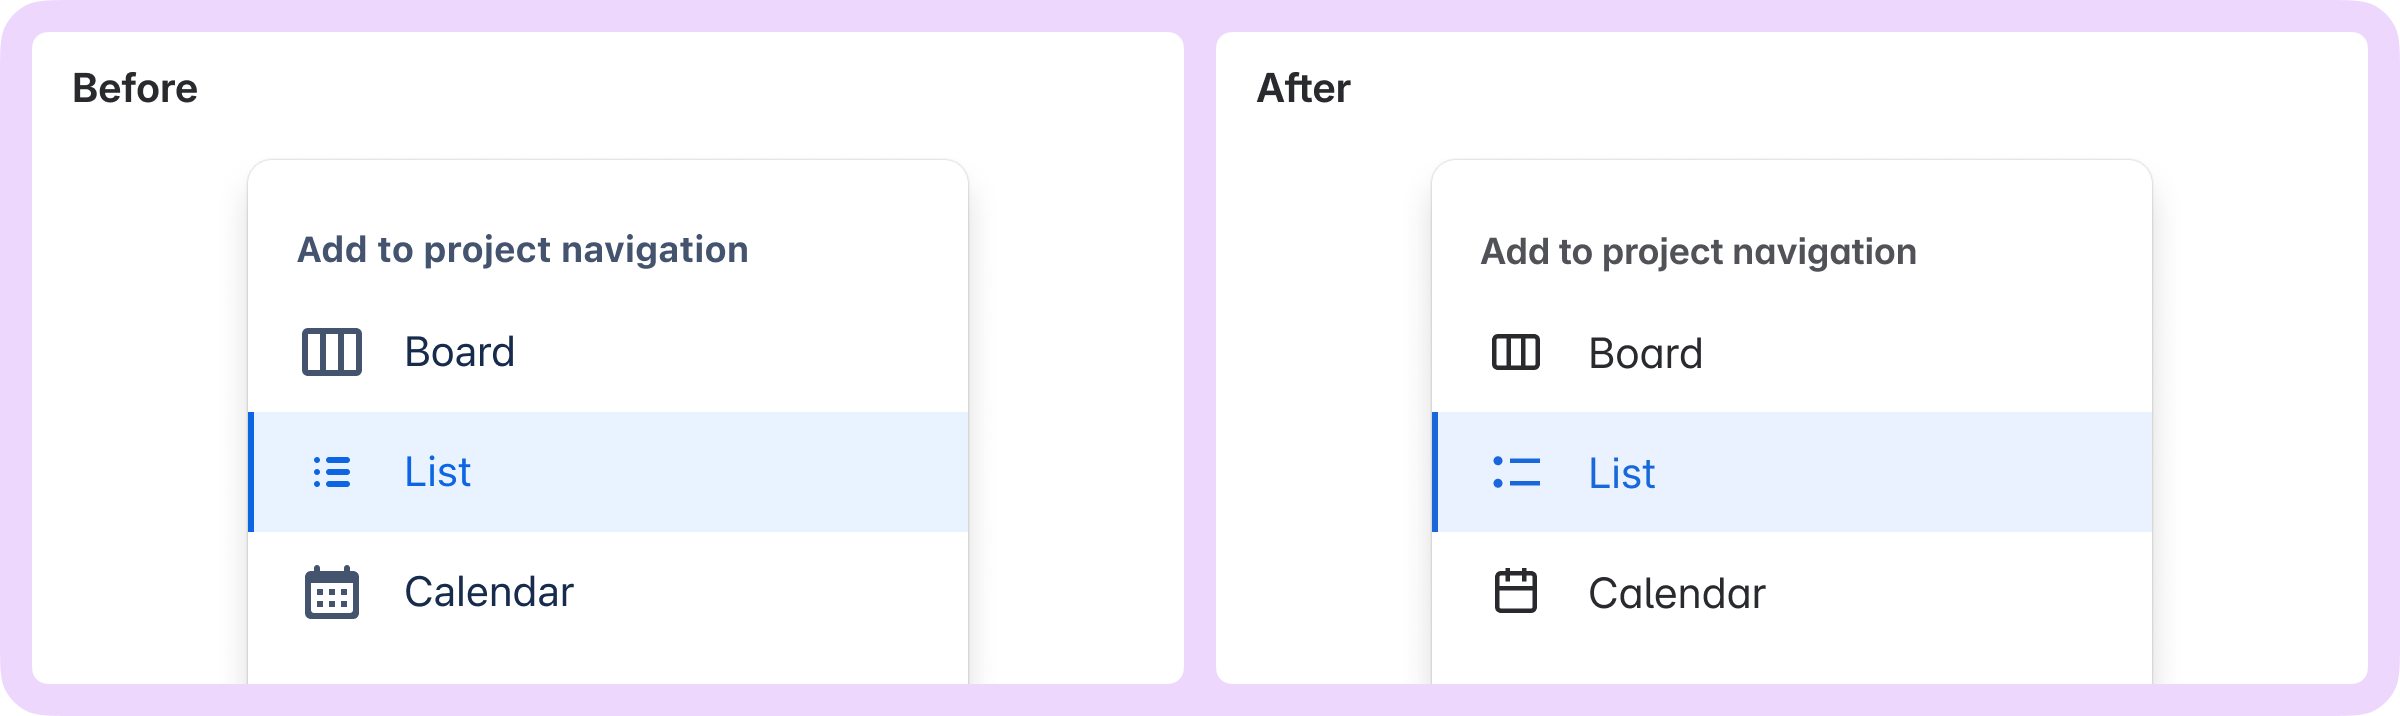Select the highlighted List entry in After menu
The width and height of the screenshot is (2400, 716).
click(x=1622, y=474)
